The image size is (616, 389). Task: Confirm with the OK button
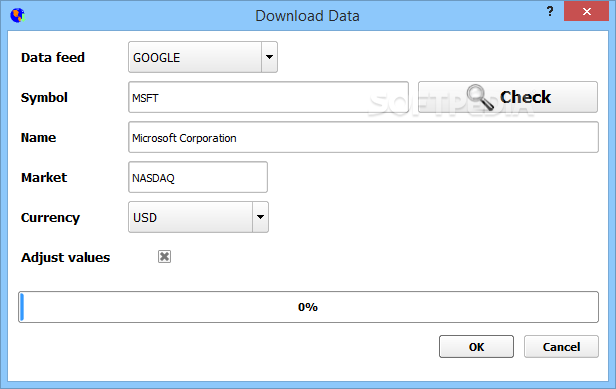coord(476,347)
